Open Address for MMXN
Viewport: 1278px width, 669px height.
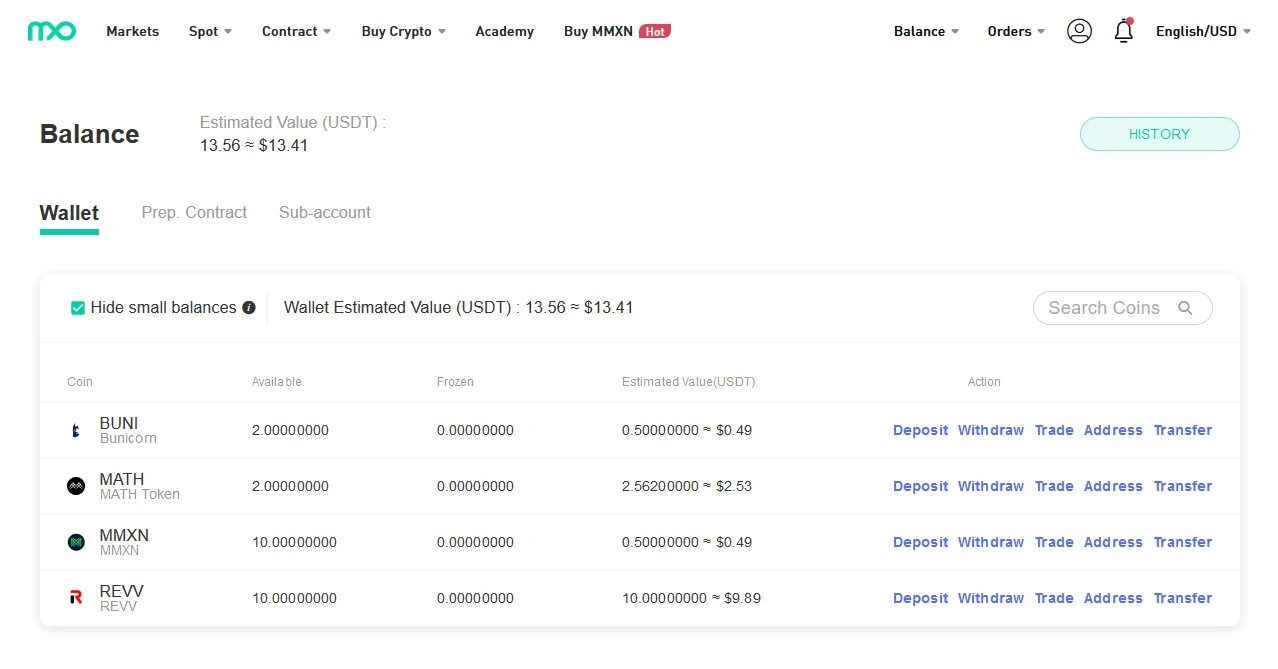click(1113, 542)
